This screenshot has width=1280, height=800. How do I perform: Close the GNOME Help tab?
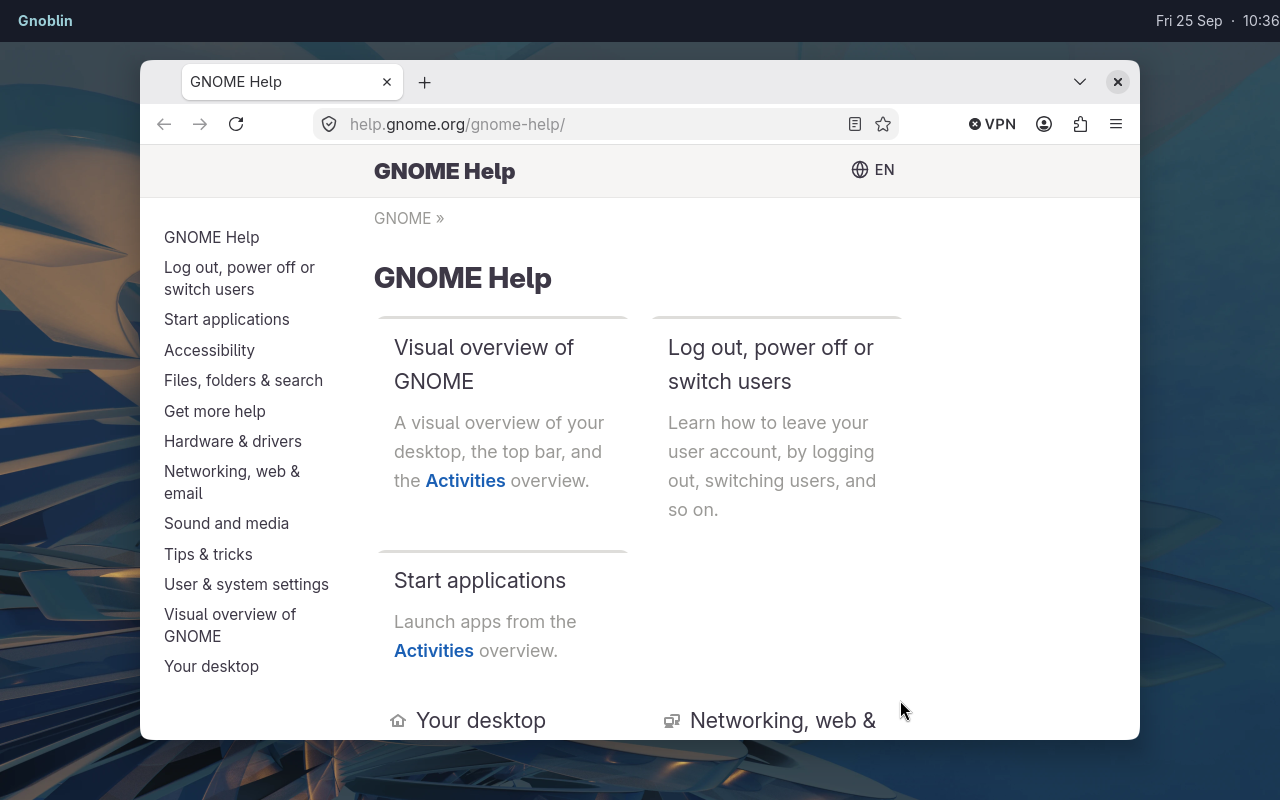click(x=387, y=82)
